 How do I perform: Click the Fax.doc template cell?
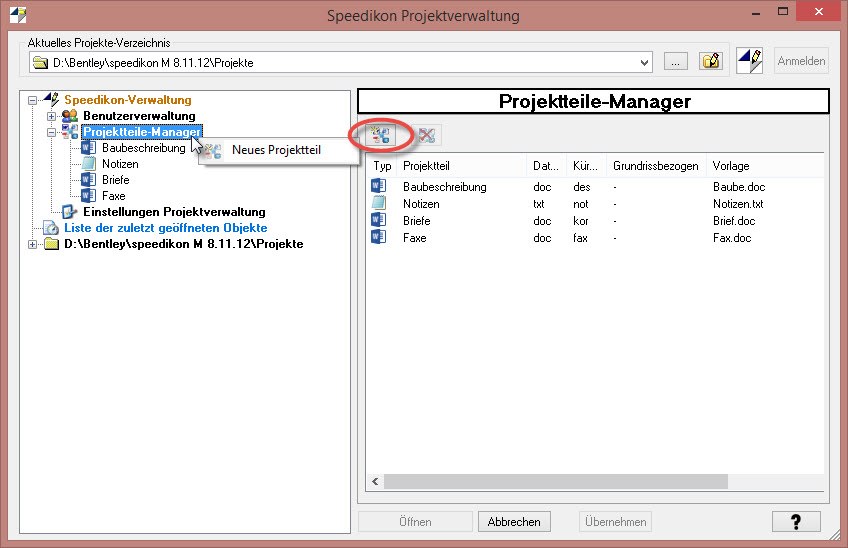732,238
